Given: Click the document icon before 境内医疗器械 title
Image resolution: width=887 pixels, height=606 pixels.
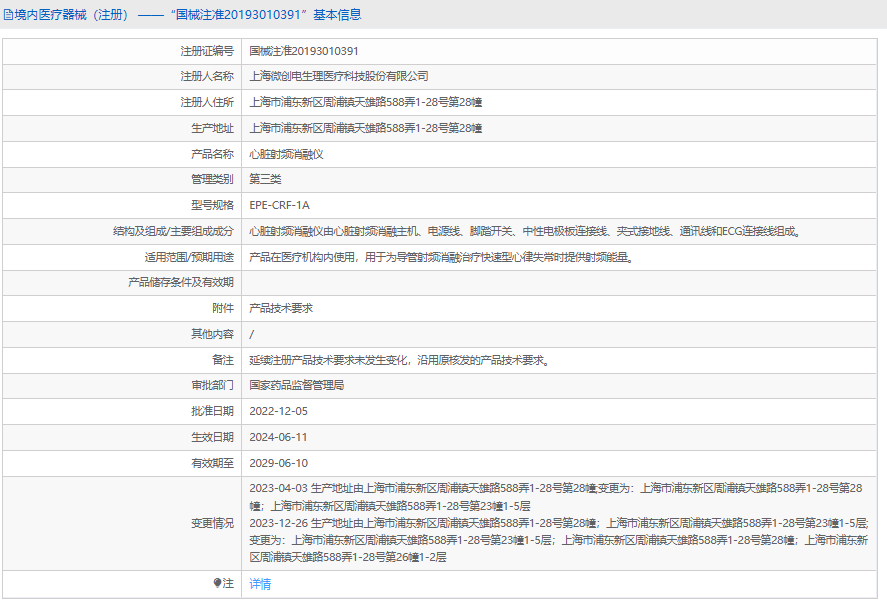Looking at the screenshot, I should (x=8, y=15).
